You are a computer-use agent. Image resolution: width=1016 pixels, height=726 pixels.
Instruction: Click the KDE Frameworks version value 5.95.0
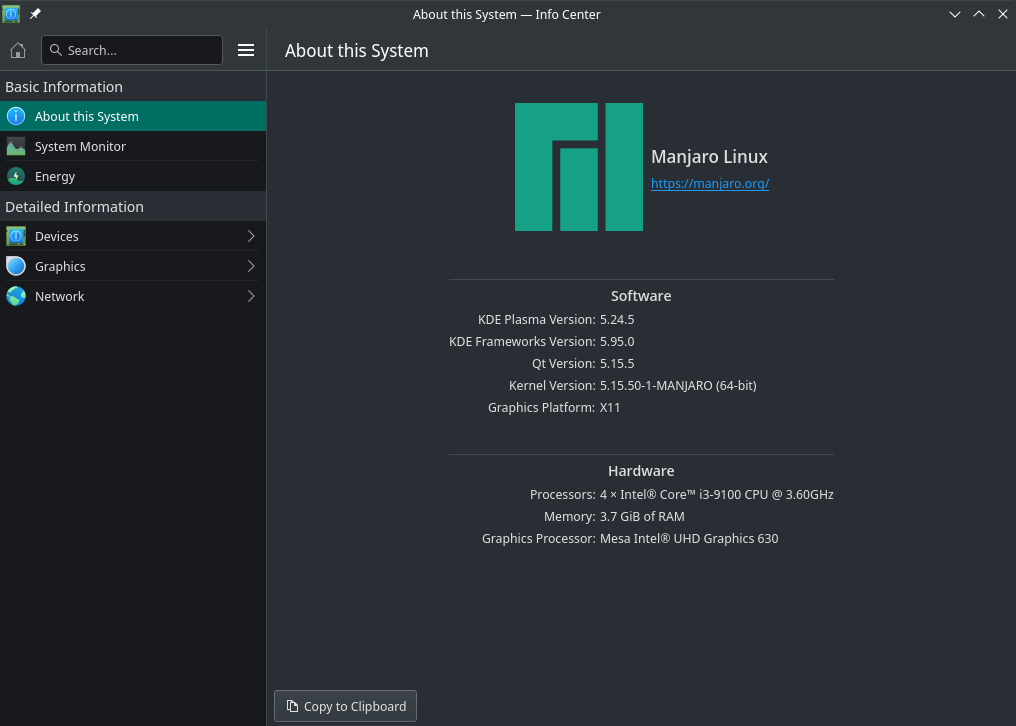coord(617,342)
